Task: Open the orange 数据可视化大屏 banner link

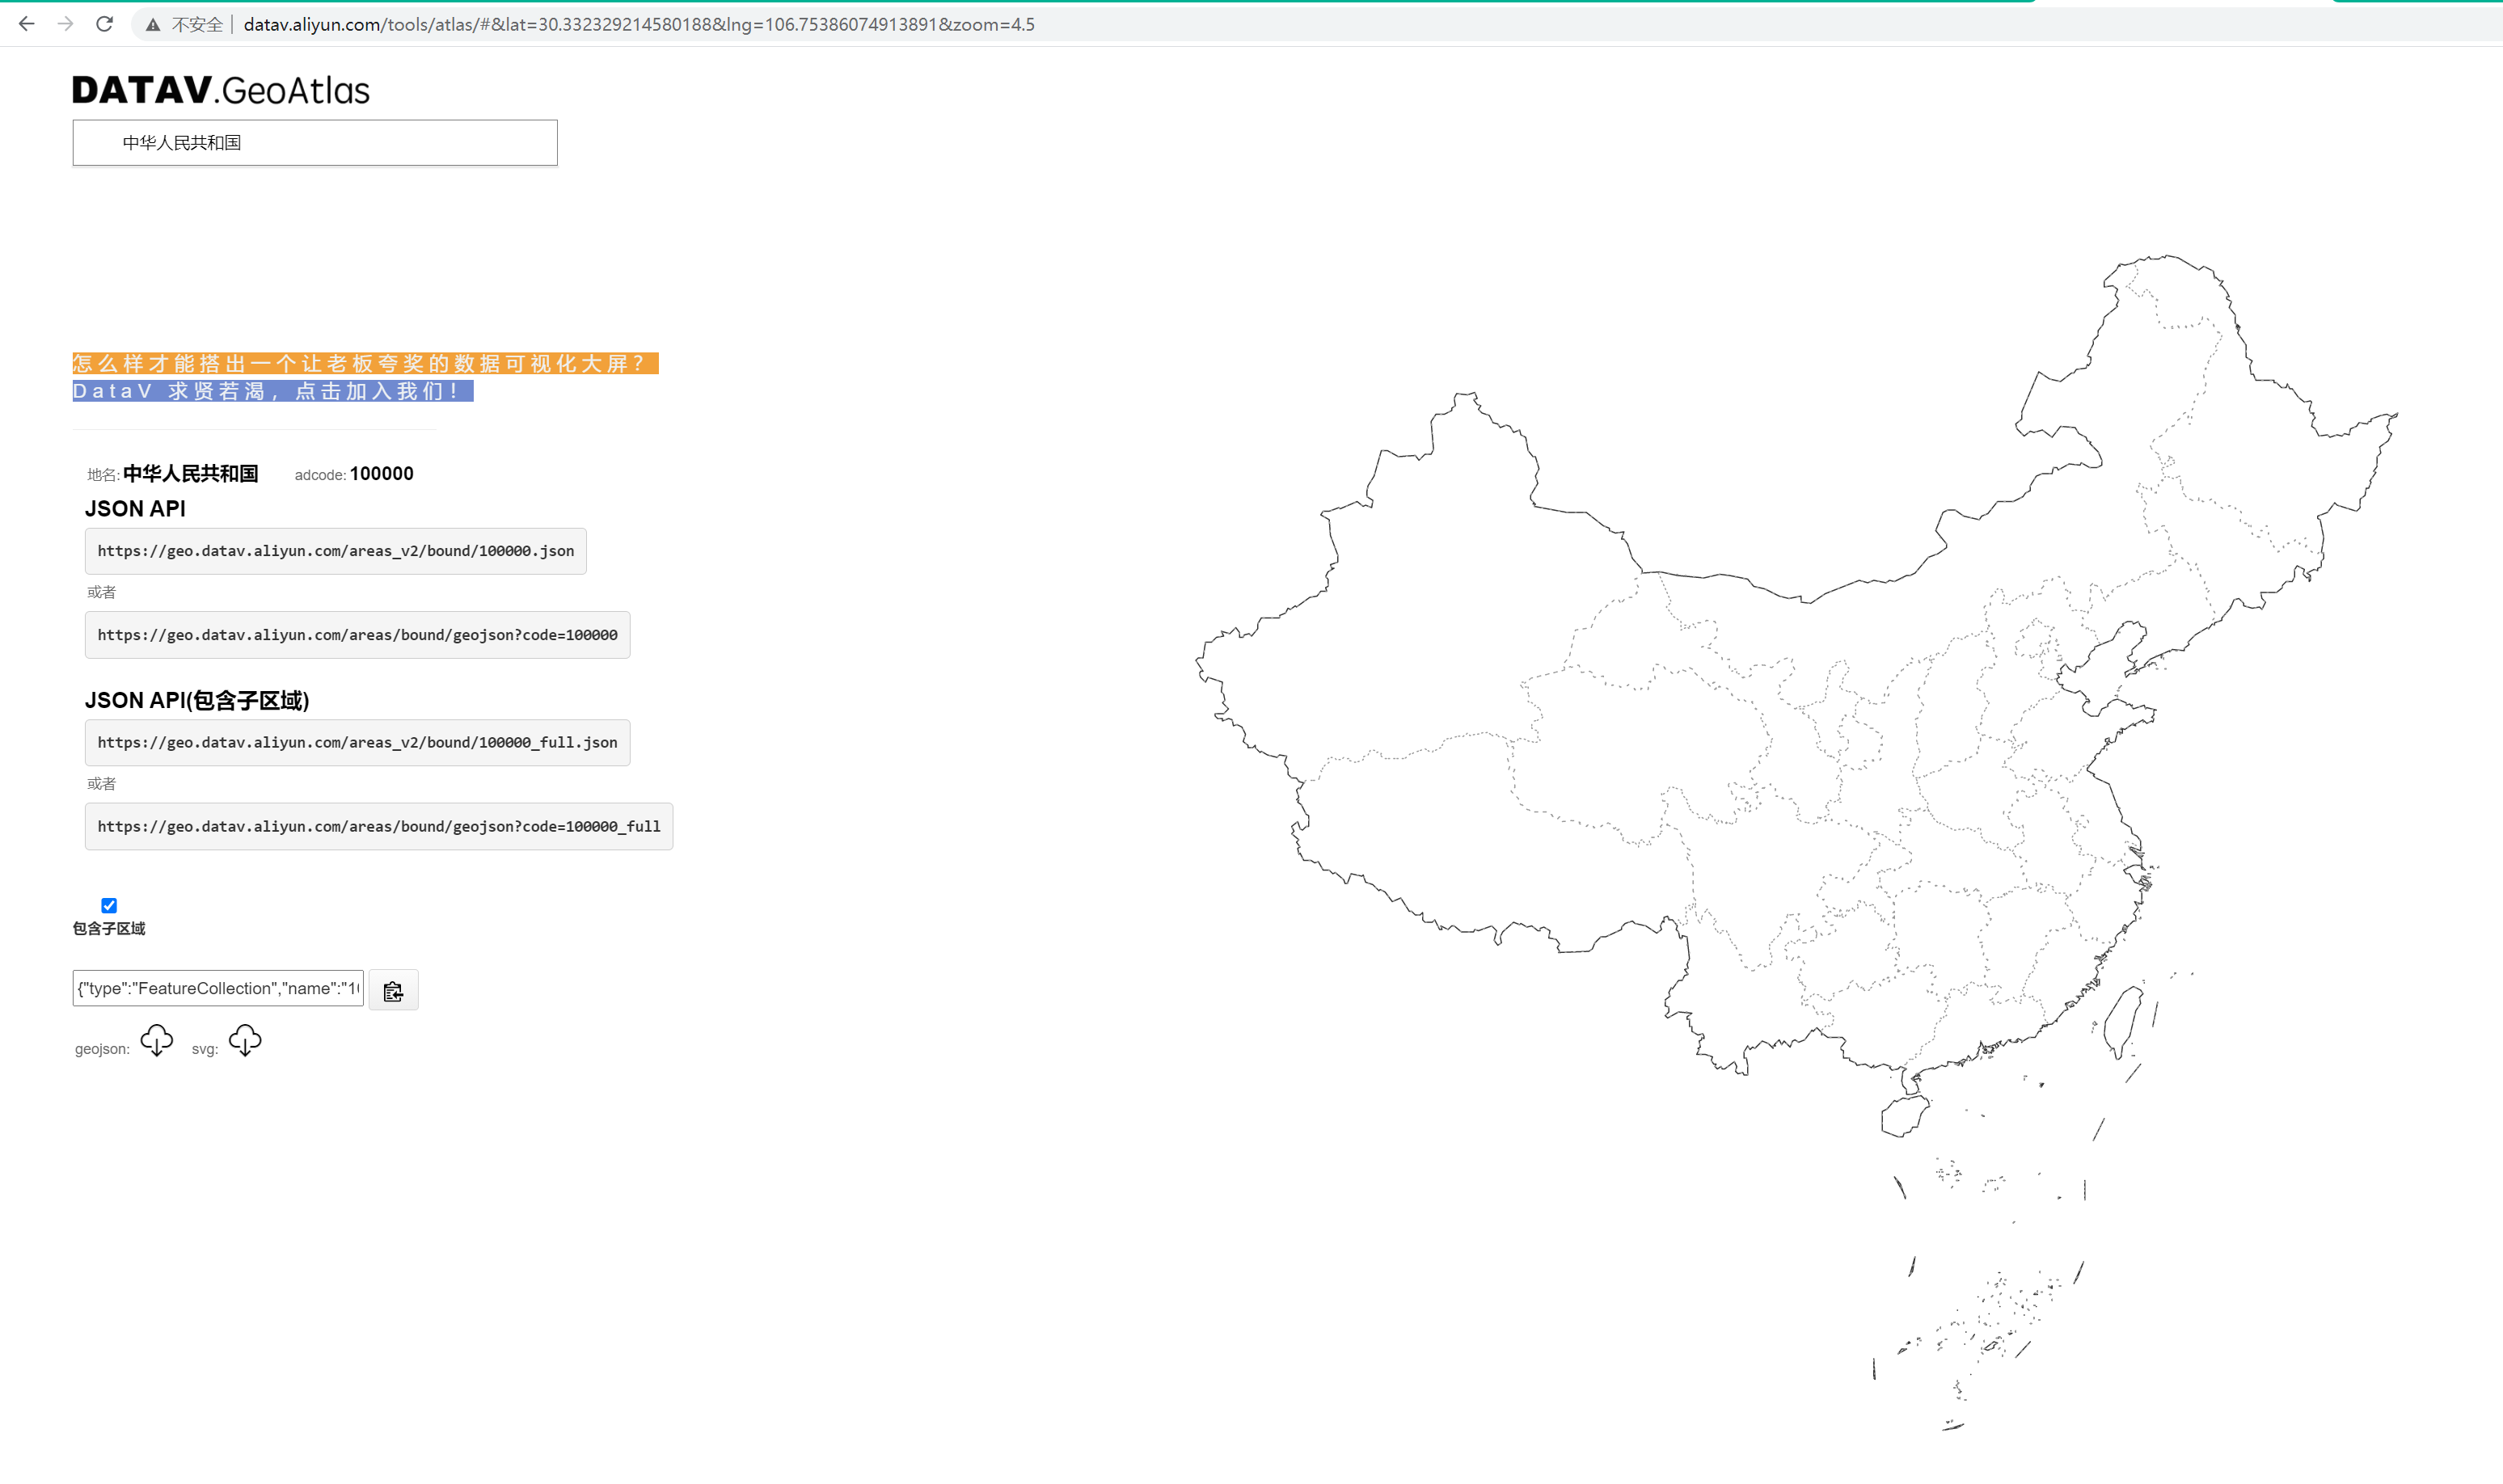Action: [x=365, y=363]
